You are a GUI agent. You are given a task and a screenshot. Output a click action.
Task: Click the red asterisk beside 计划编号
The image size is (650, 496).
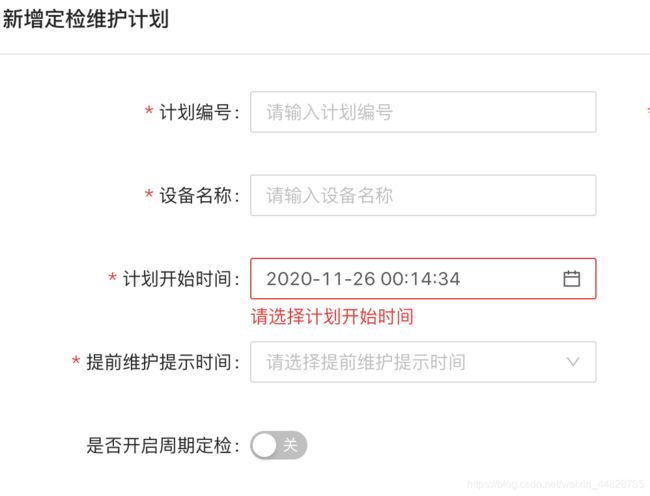[149, 111]
